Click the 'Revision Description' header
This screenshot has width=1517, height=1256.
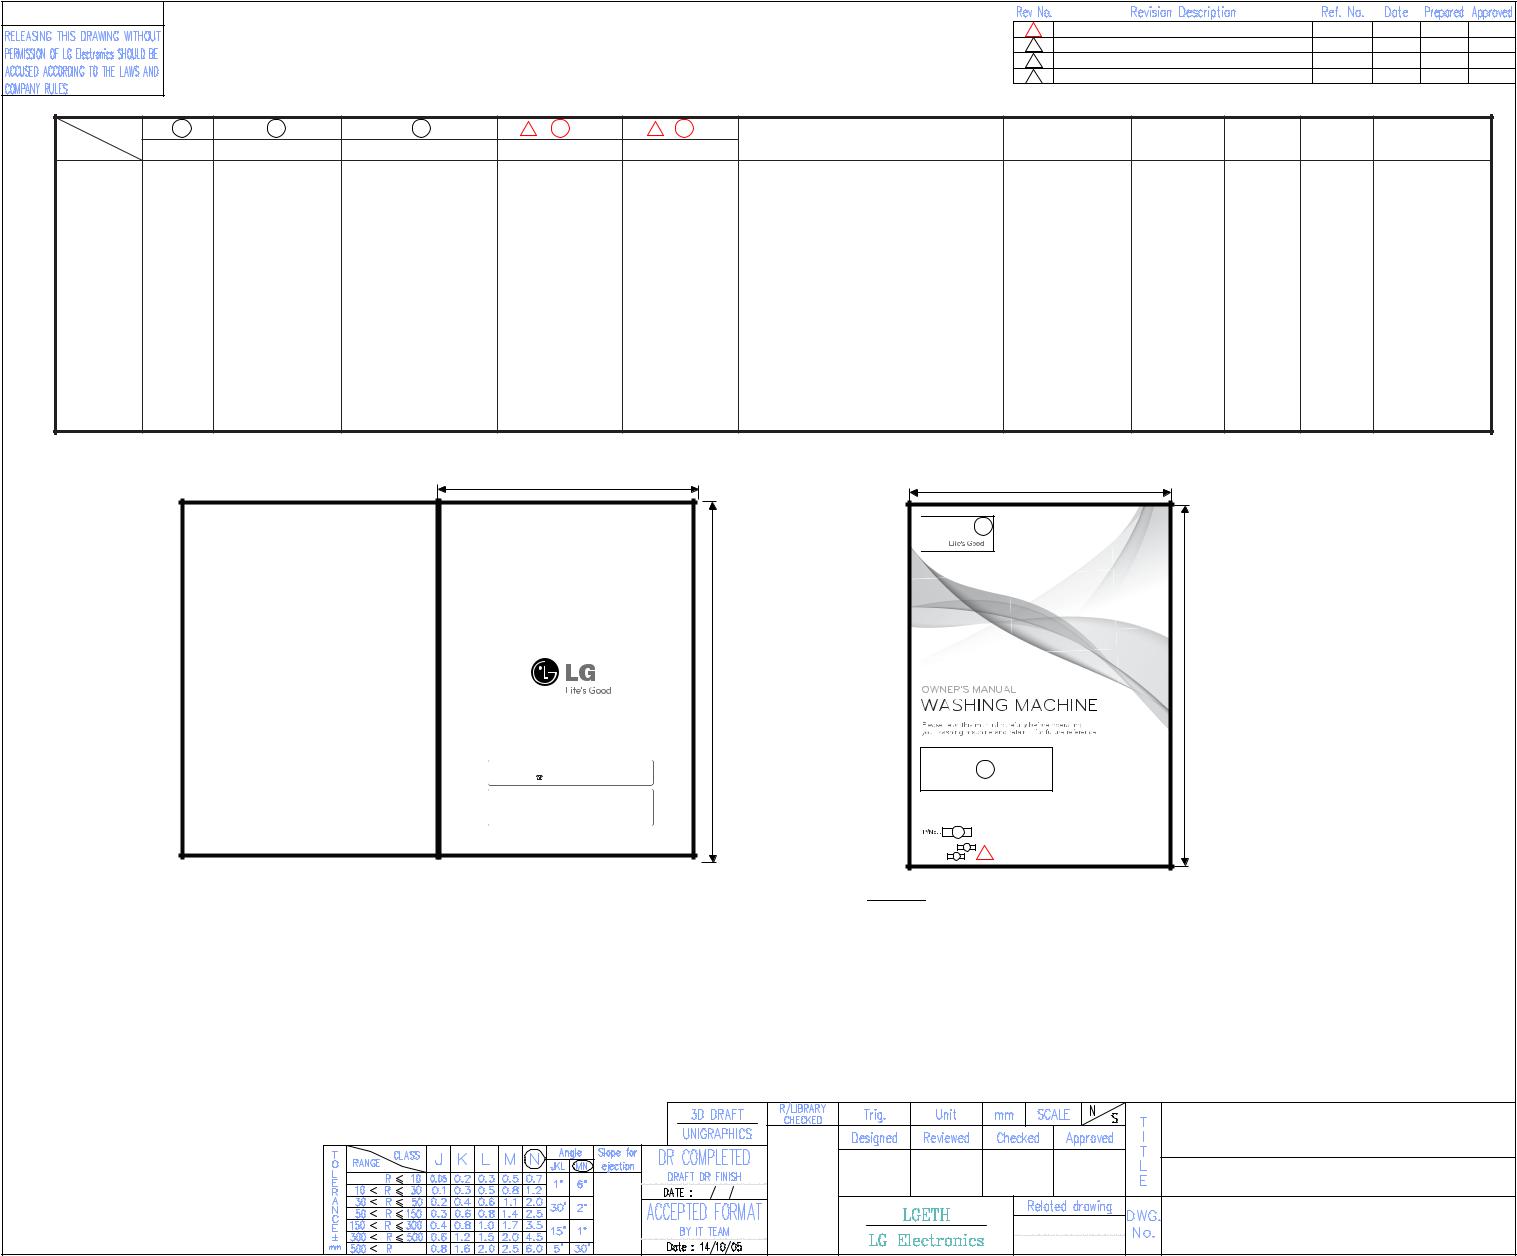pyautogui.click(x=1183, y=12)
